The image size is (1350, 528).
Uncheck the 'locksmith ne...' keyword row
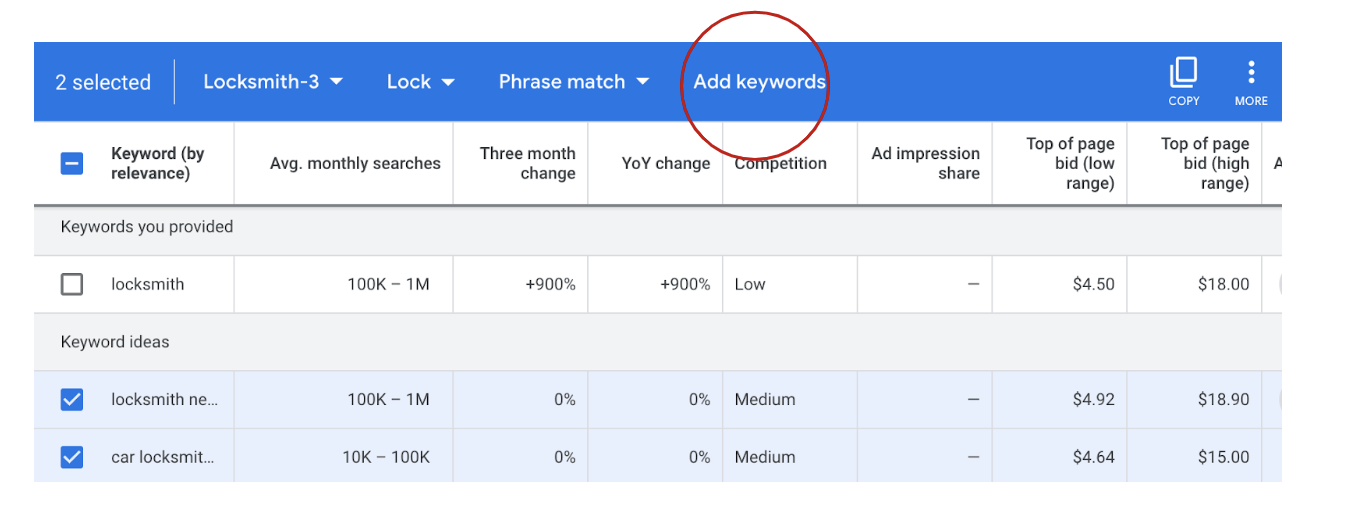(x=72, y=399)
